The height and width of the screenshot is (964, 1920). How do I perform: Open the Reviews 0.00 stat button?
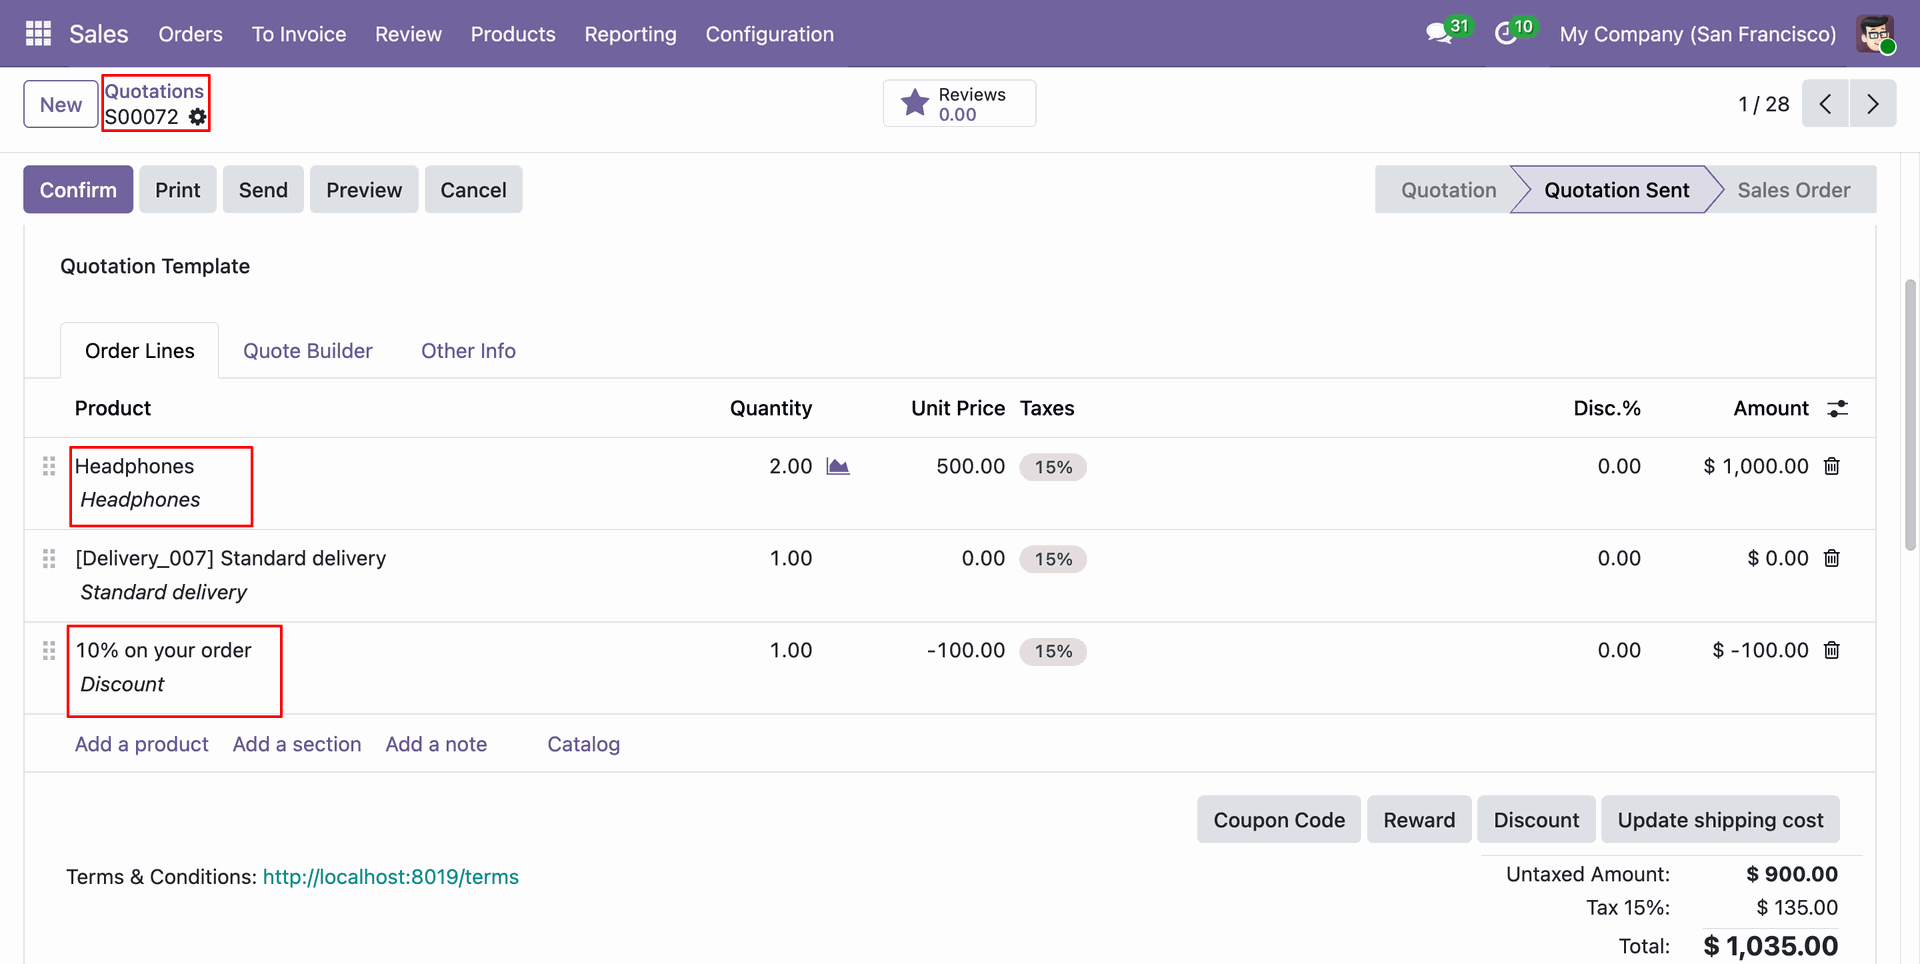click(959, 104)
